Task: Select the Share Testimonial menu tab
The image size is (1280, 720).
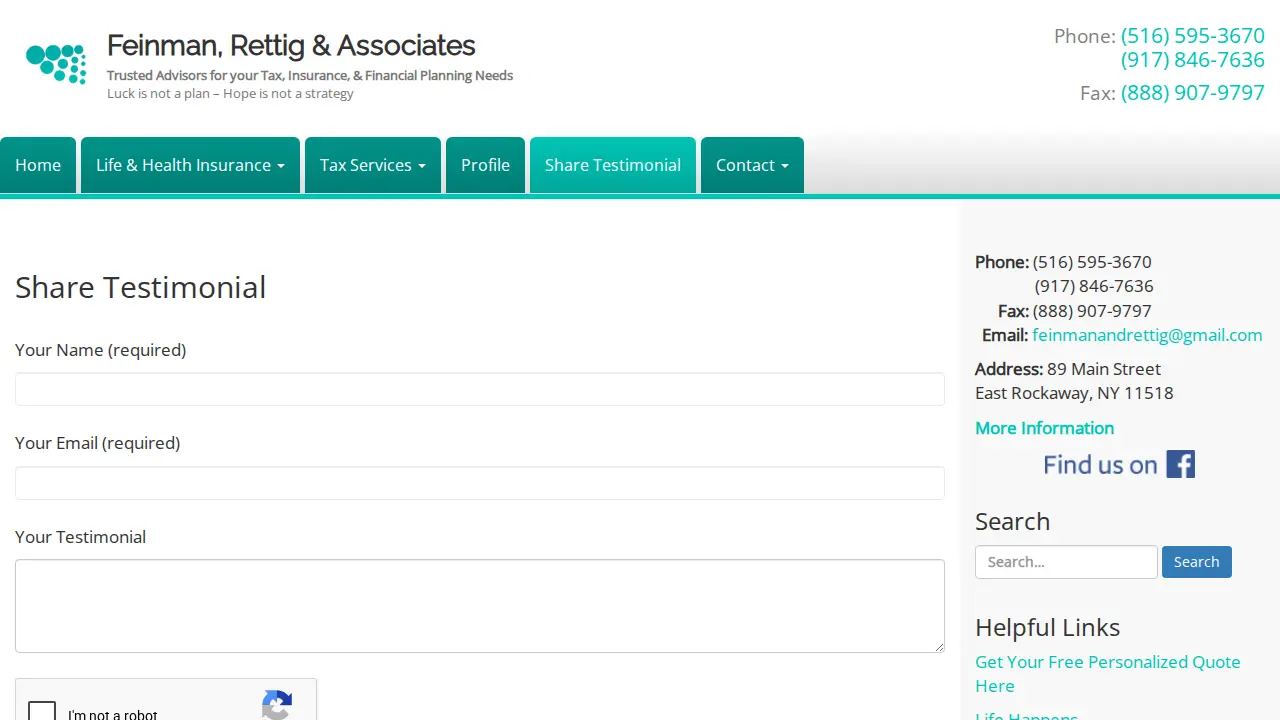Action: [613, 165]
